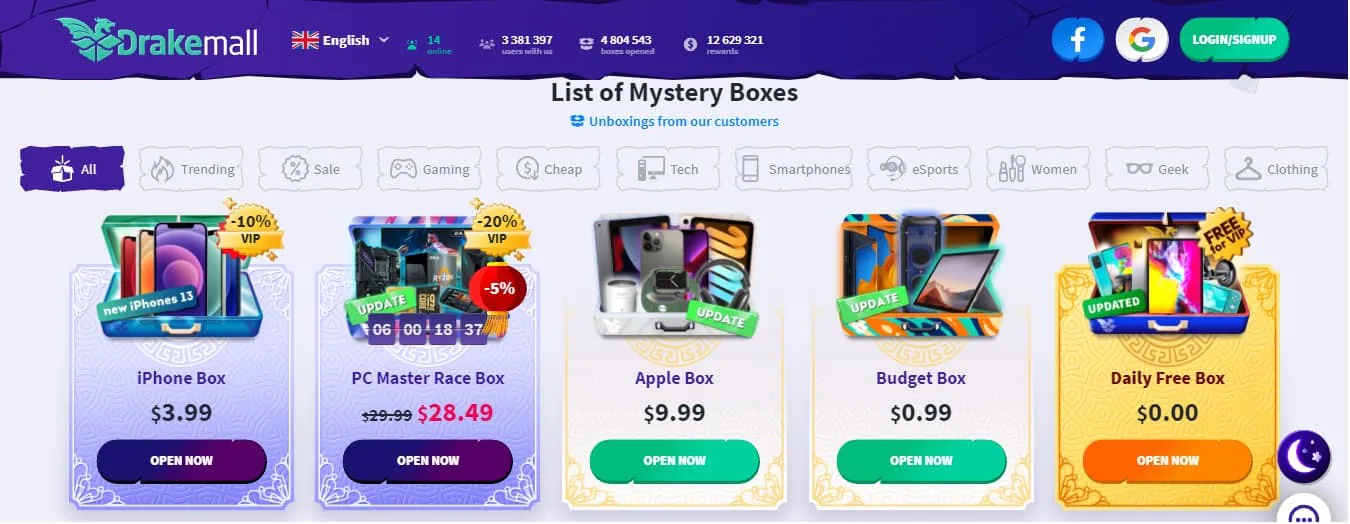Open the Budget Box now
This screenshot has height=524, width=1350.
921,461
